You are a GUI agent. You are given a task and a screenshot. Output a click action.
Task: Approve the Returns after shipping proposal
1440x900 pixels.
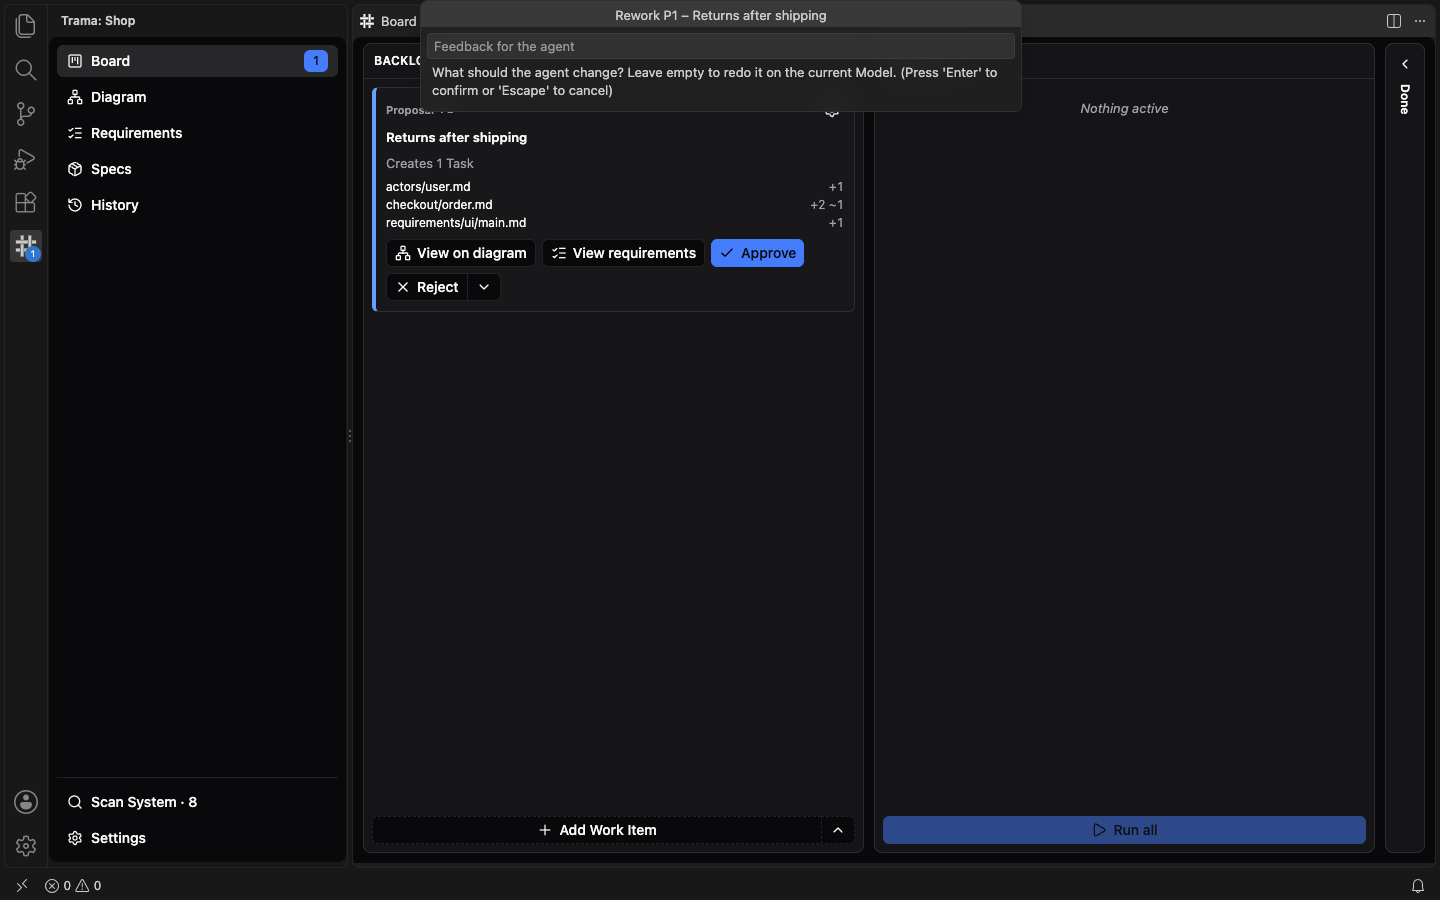click(757, 253)
